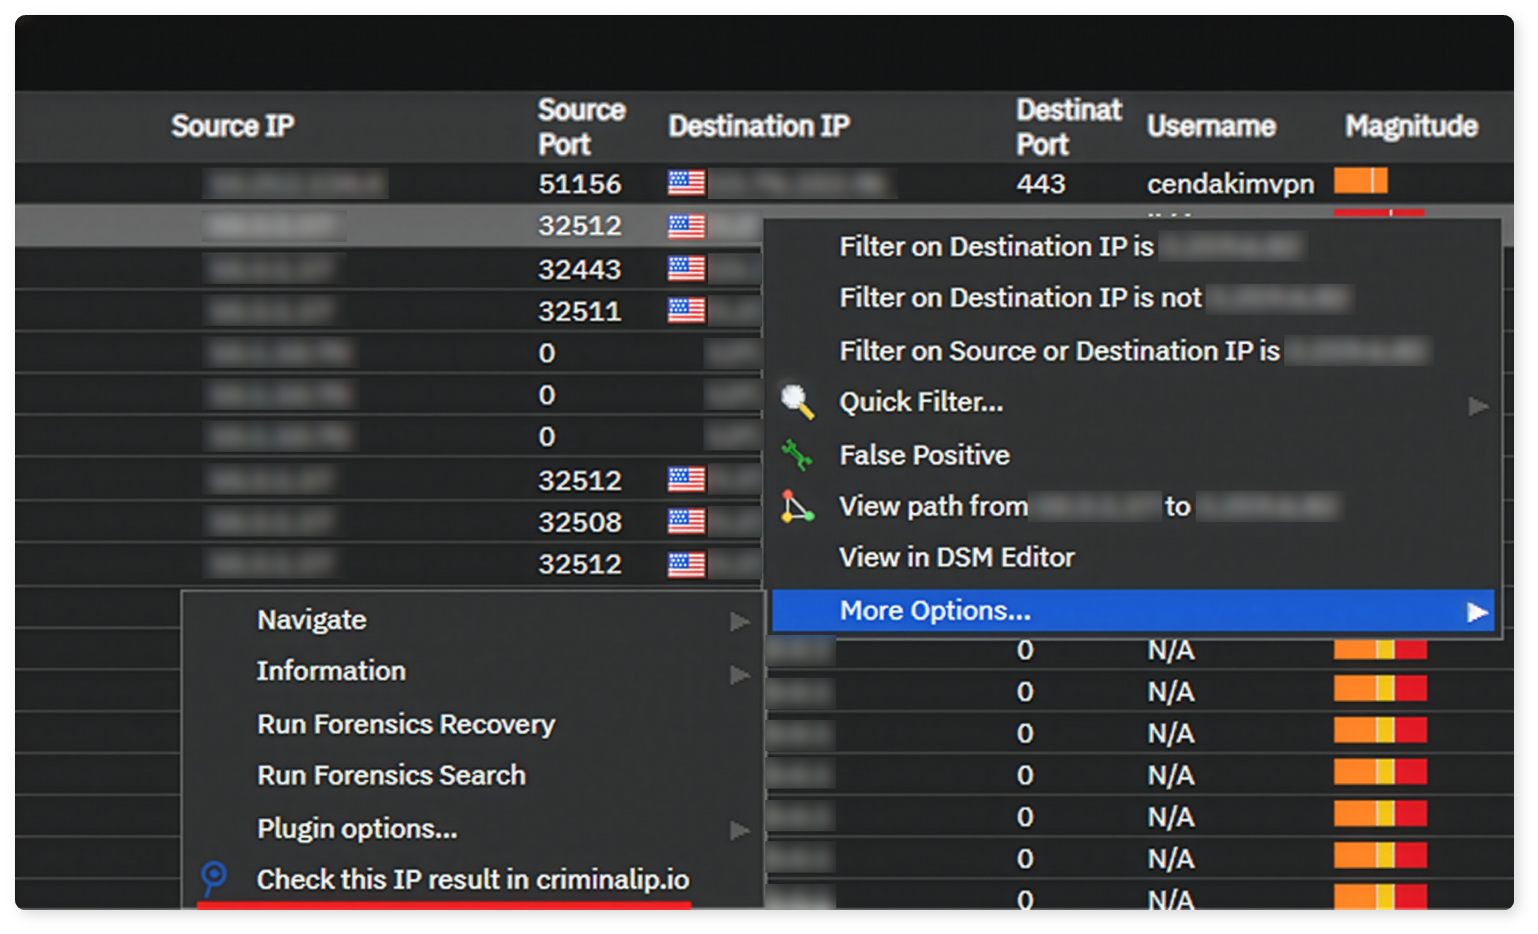Click US flag in source port 32511 row
Image resolution: width=1538 pixels, height=934 pixels.
coord(686,310)
